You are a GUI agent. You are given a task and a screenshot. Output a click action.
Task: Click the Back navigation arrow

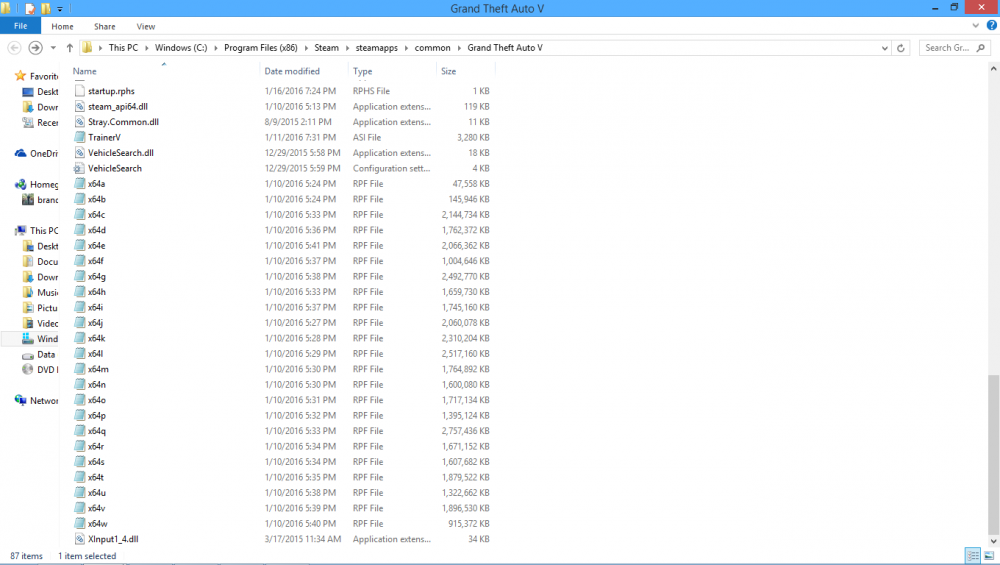(14, 48)
